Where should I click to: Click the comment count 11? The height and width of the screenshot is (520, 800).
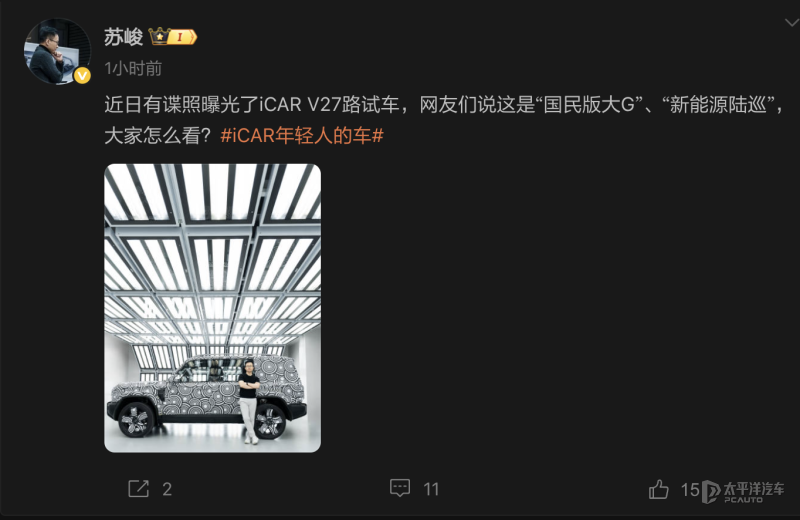pyautogui.click(x=431, y=489)
